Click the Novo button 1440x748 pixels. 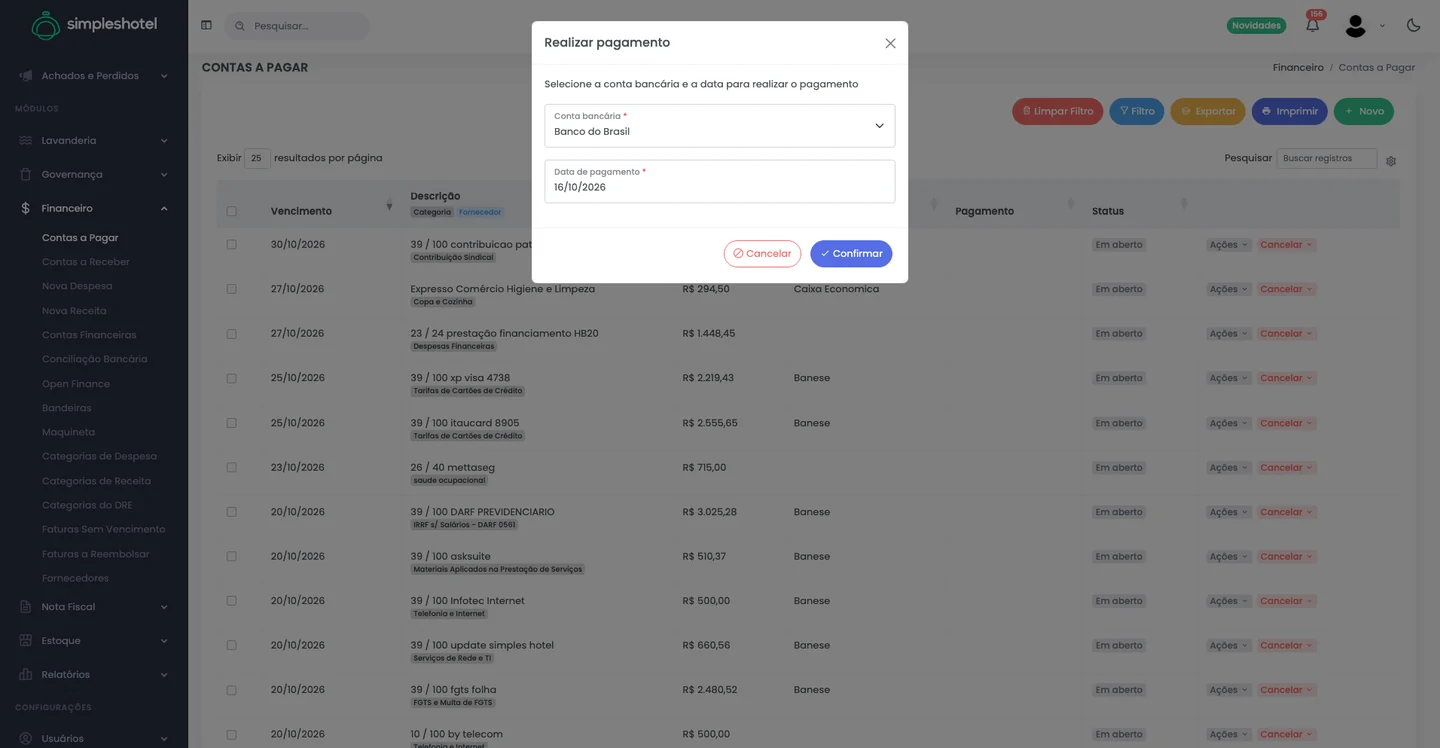click(x=1364, y=111)
